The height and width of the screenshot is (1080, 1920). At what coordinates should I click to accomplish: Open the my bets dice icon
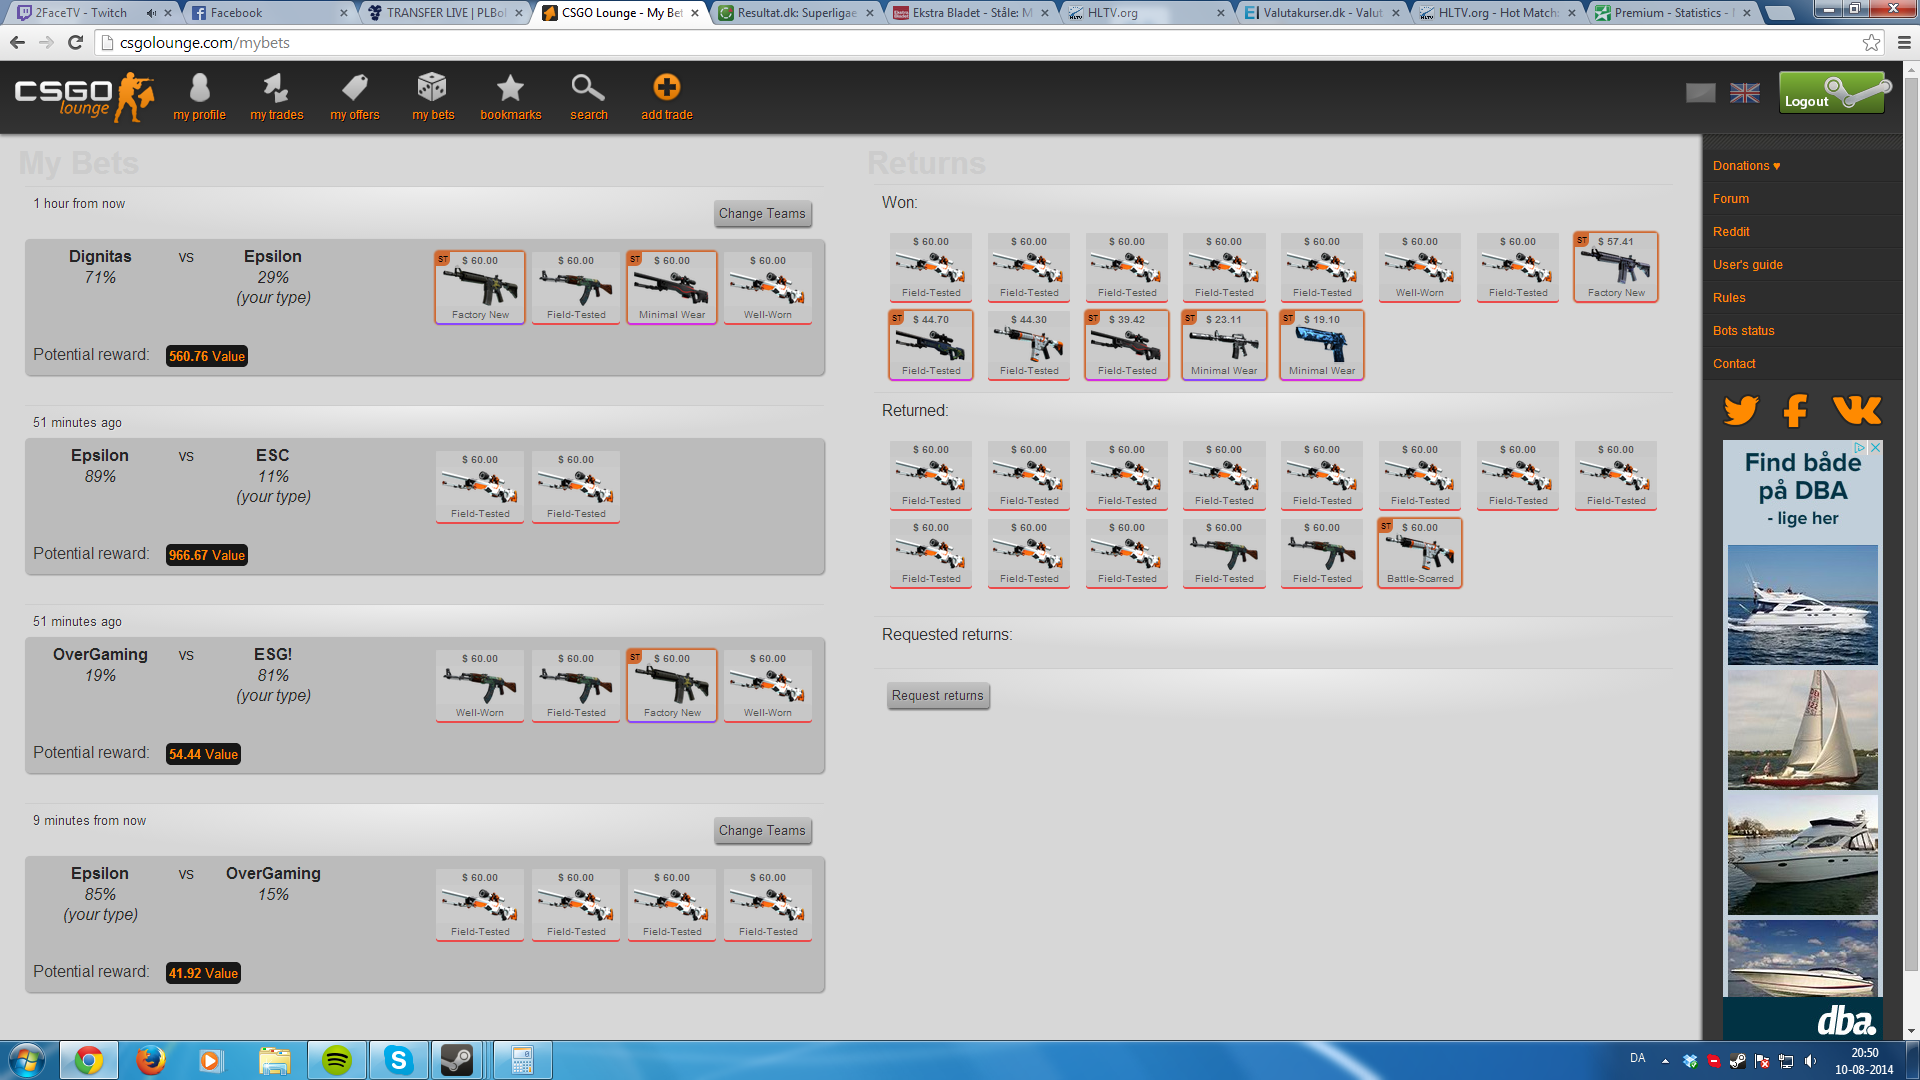[432, 98]
